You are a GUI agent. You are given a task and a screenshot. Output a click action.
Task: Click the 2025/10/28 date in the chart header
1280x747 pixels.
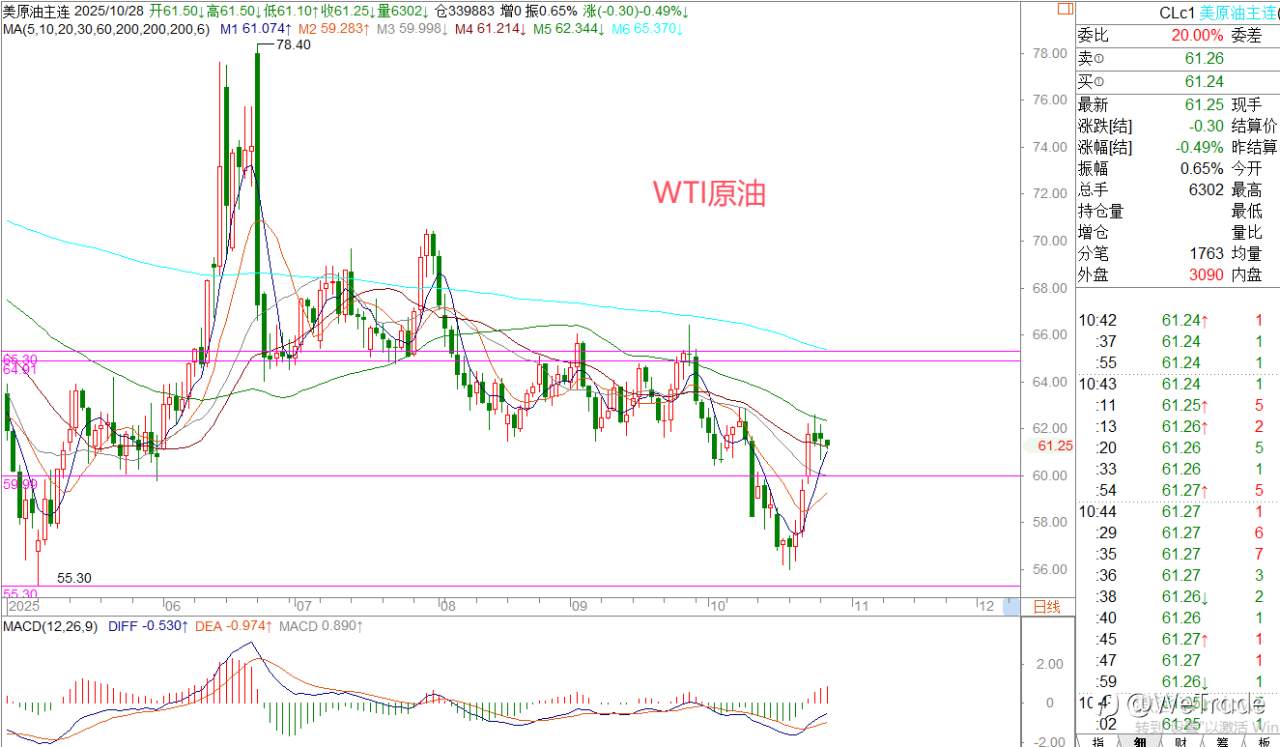(110, 12)
